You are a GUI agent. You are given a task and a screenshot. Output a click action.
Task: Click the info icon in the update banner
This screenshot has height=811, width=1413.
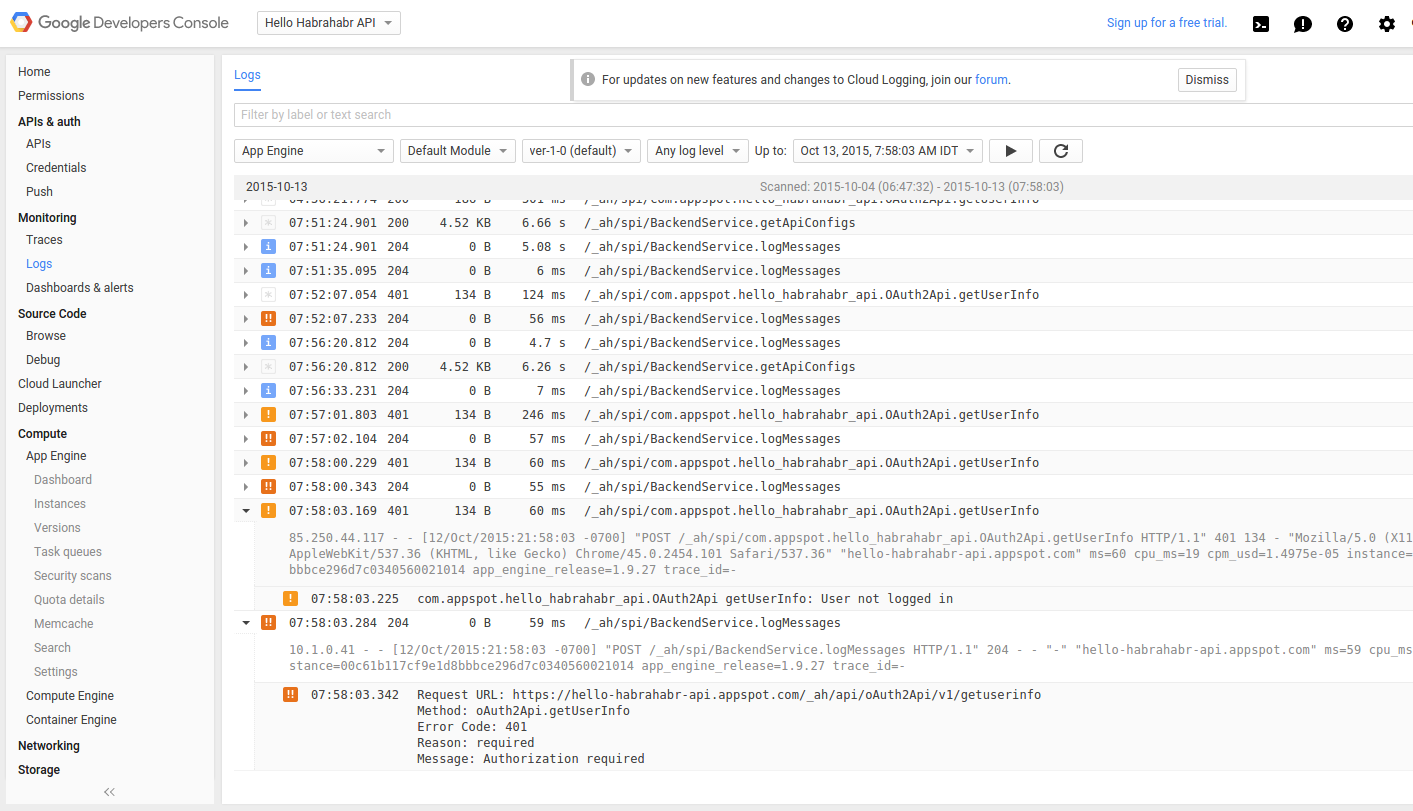[x=588, y=80]
